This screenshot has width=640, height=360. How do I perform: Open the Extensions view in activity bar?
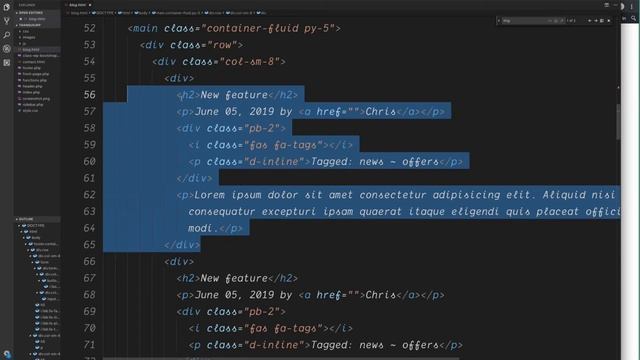point(7,63)
